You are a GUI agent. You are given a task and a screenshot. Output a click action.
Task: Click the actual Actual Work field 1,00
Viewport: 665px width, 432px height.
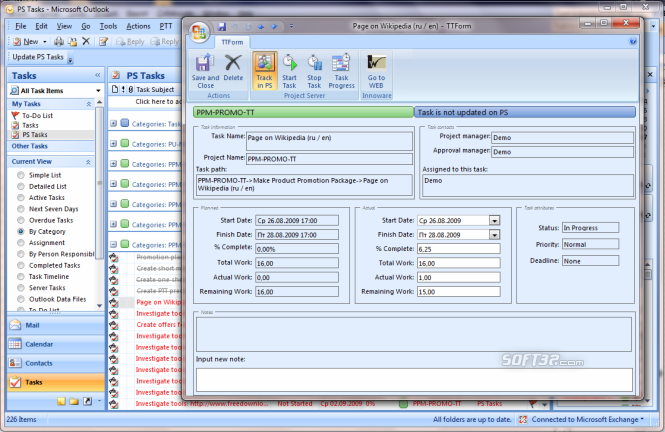pos(458,278)
